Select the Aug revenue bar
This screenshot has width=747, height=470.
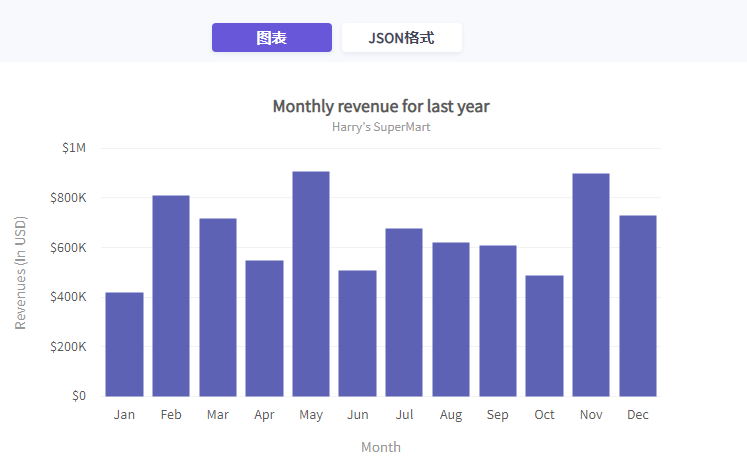tap(451, 319)
